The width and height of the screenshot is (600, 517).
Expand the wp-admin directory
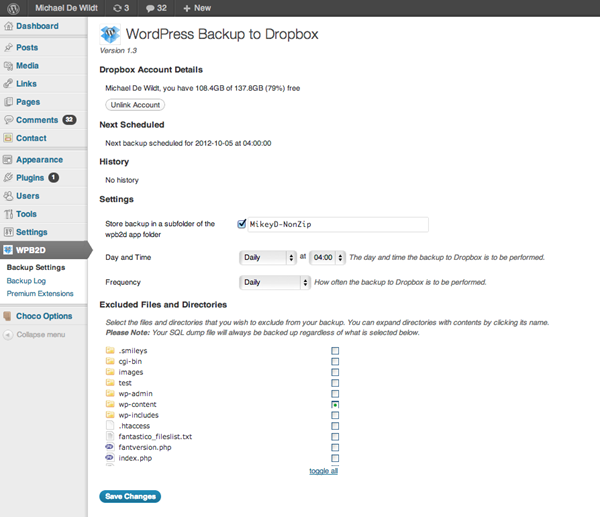pyautogui.click(x=135, y=393)
